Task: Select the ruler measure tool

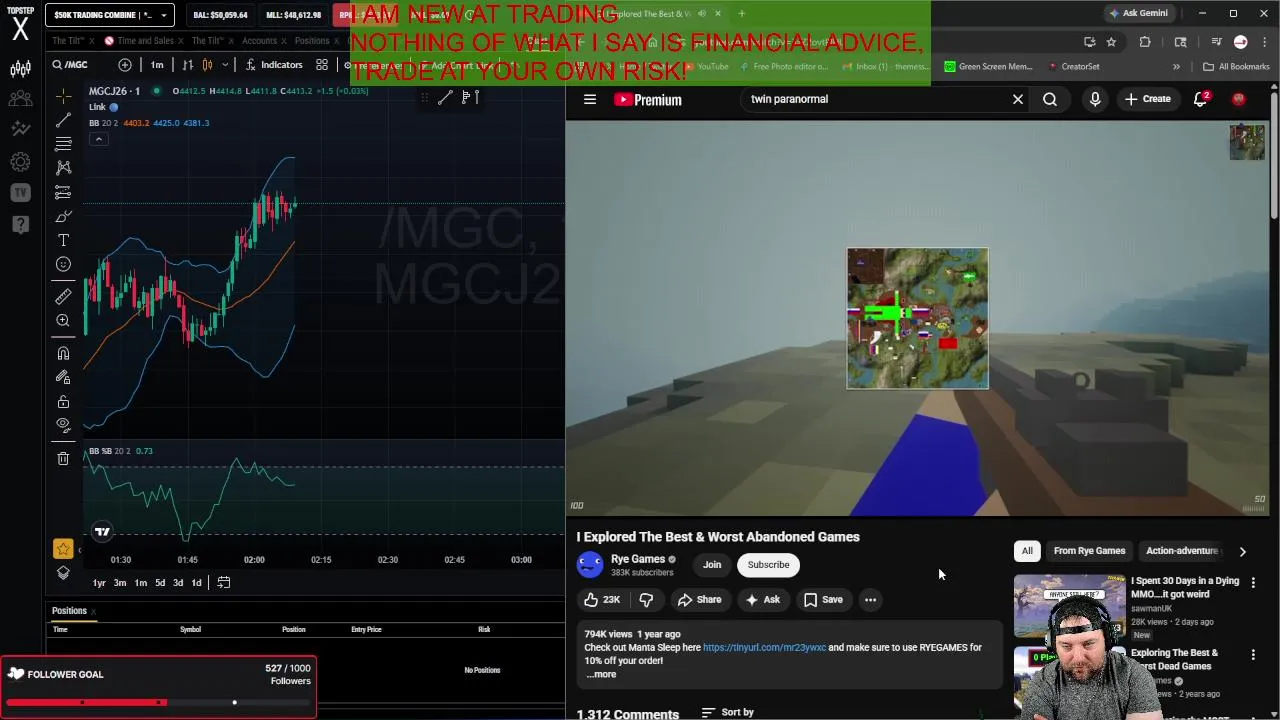Action: 63,297
